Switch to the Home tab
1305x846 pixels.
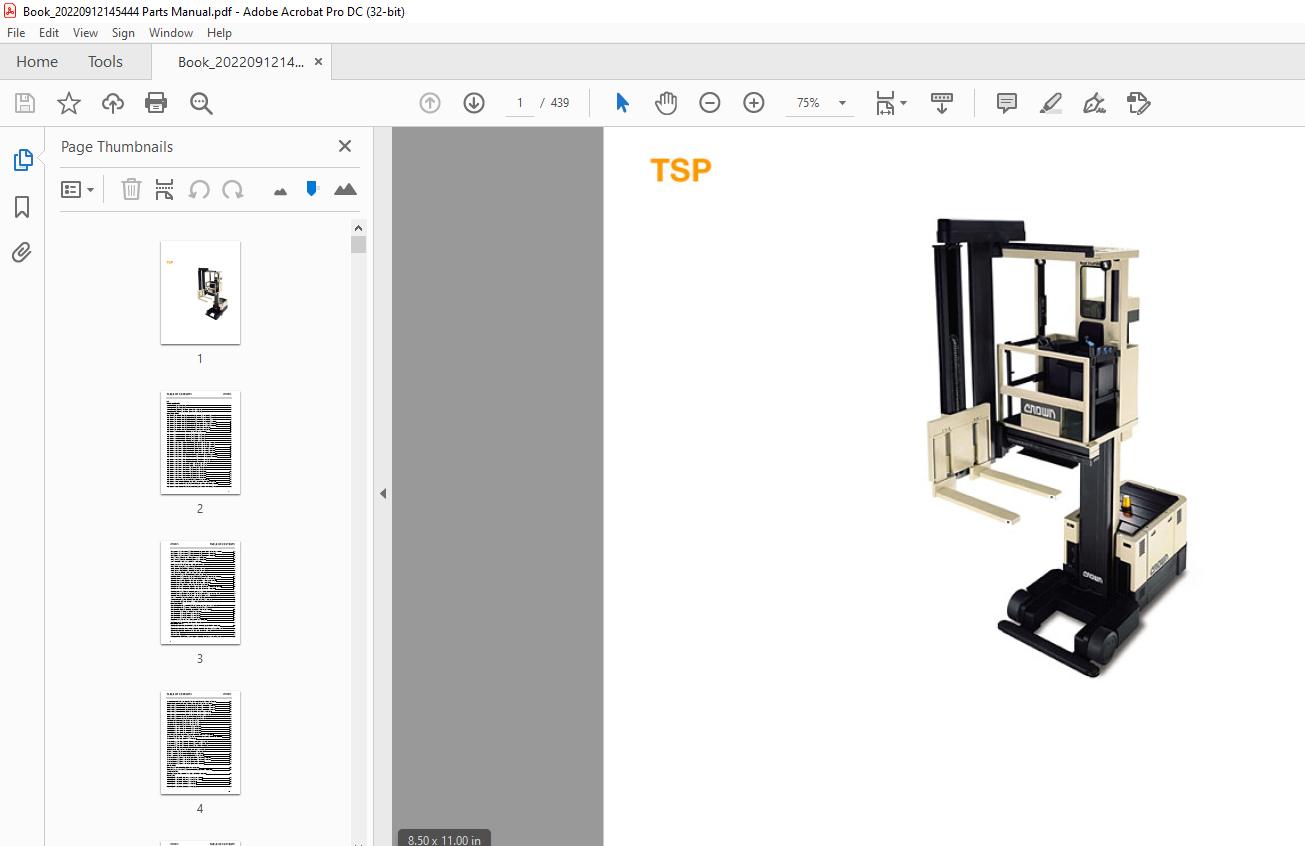pyautogui.click(x=37, y=62)
